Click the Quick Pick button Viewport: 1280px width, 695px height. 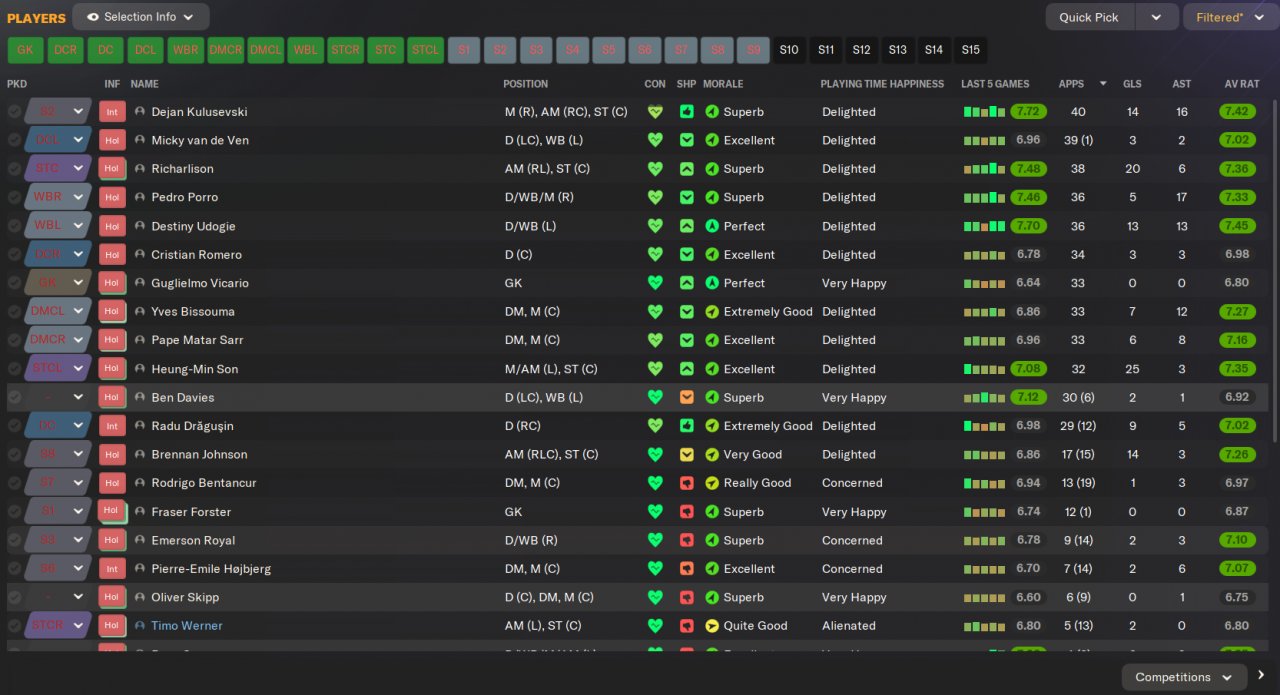click(x=1090, y=17)
